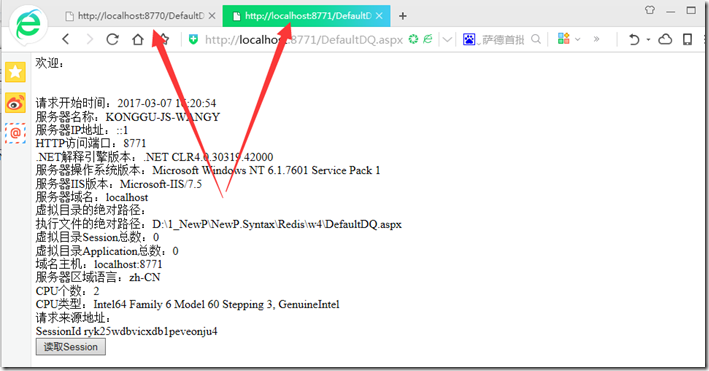The image size is (709, 371).
Task: Reload the page with refresh icon
Action: (x=113, y=39)
